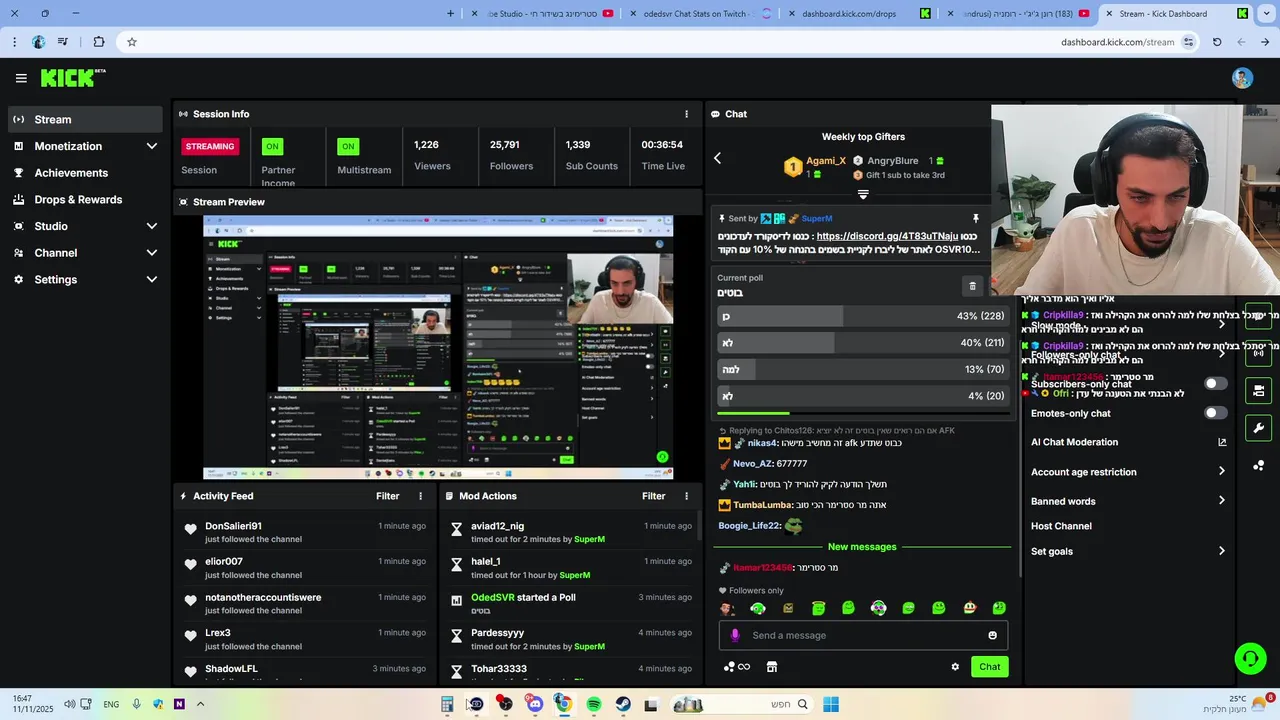Click the 43% poll result bar
Viewport: 1280px width, 720px height.
coord(863,316)
